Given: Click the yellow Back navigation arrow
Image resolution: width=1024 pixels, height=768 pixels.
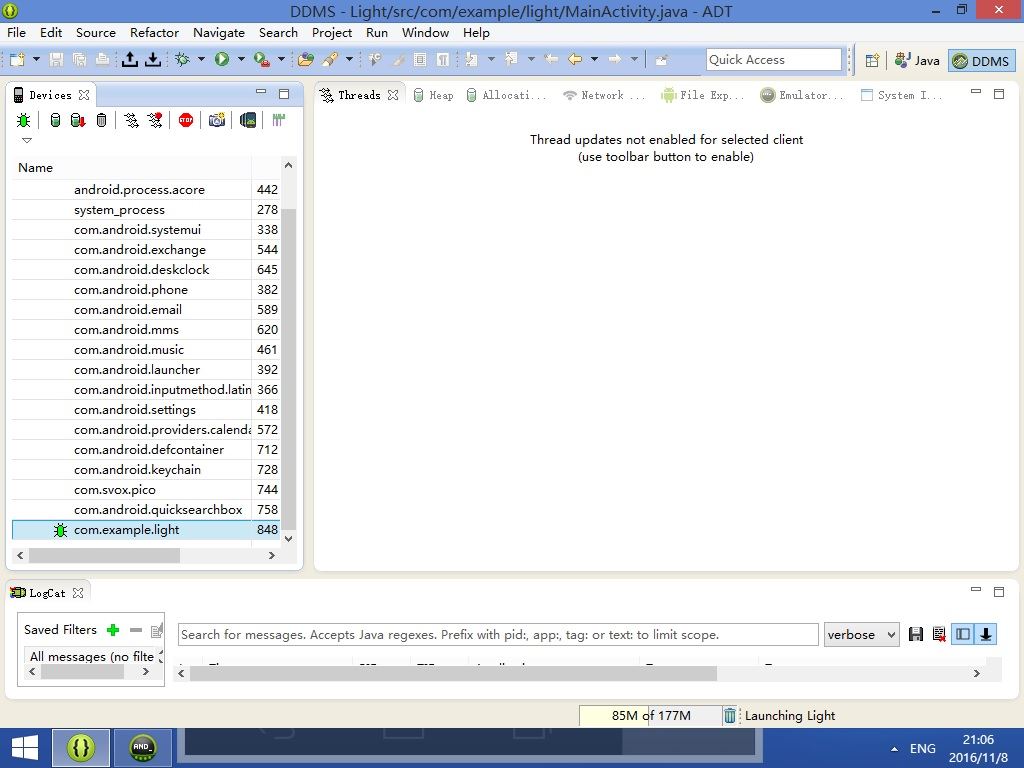Looking at the screenshot, I should pos(575,60).
